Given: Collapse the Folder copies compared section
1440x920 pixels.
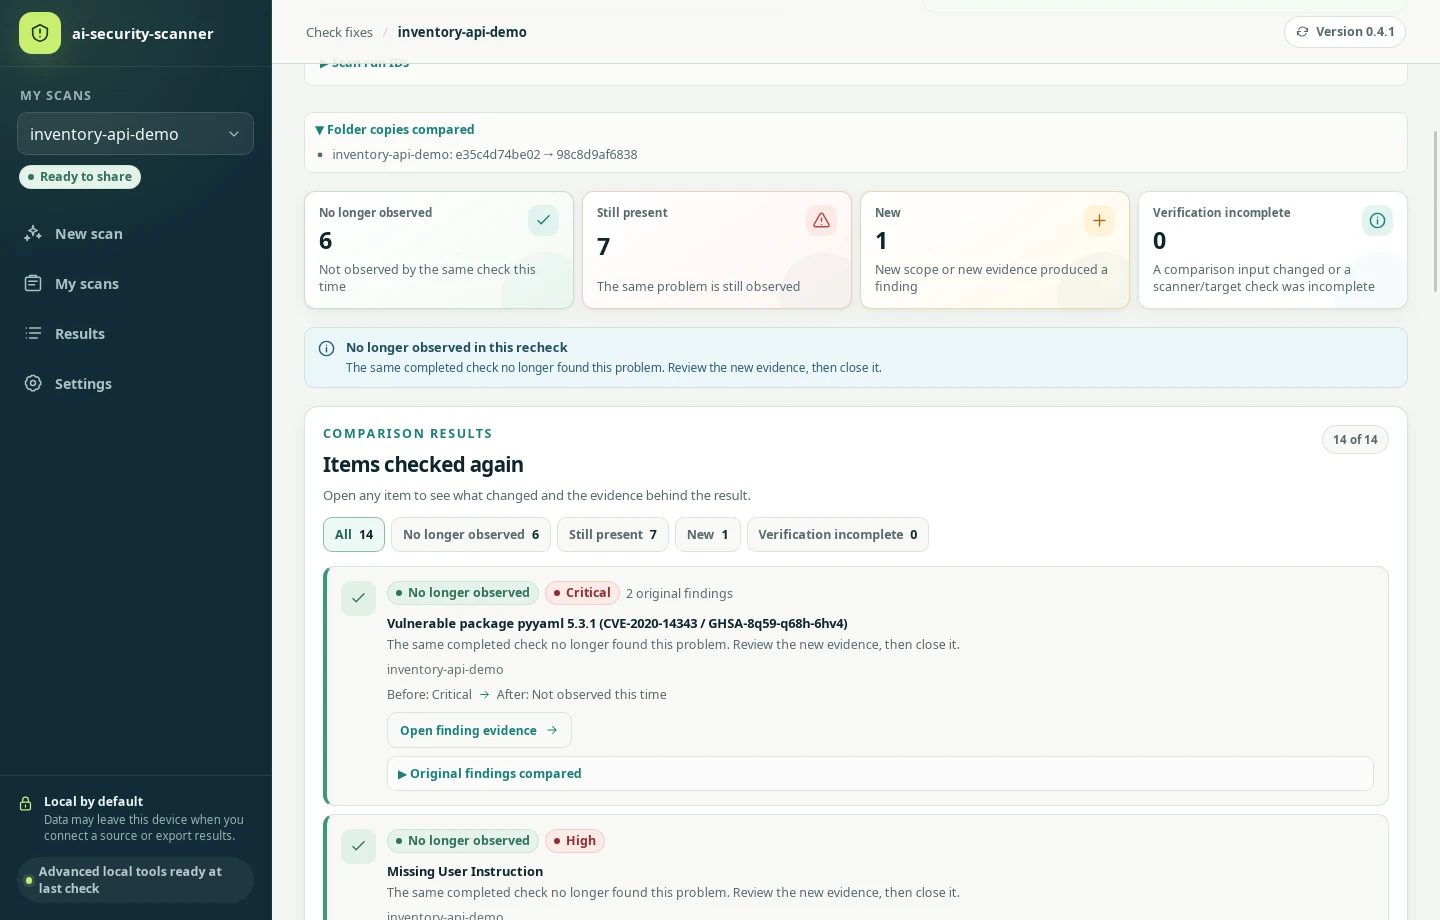Looking at the screenshot, I should click(x=395, y=129).
